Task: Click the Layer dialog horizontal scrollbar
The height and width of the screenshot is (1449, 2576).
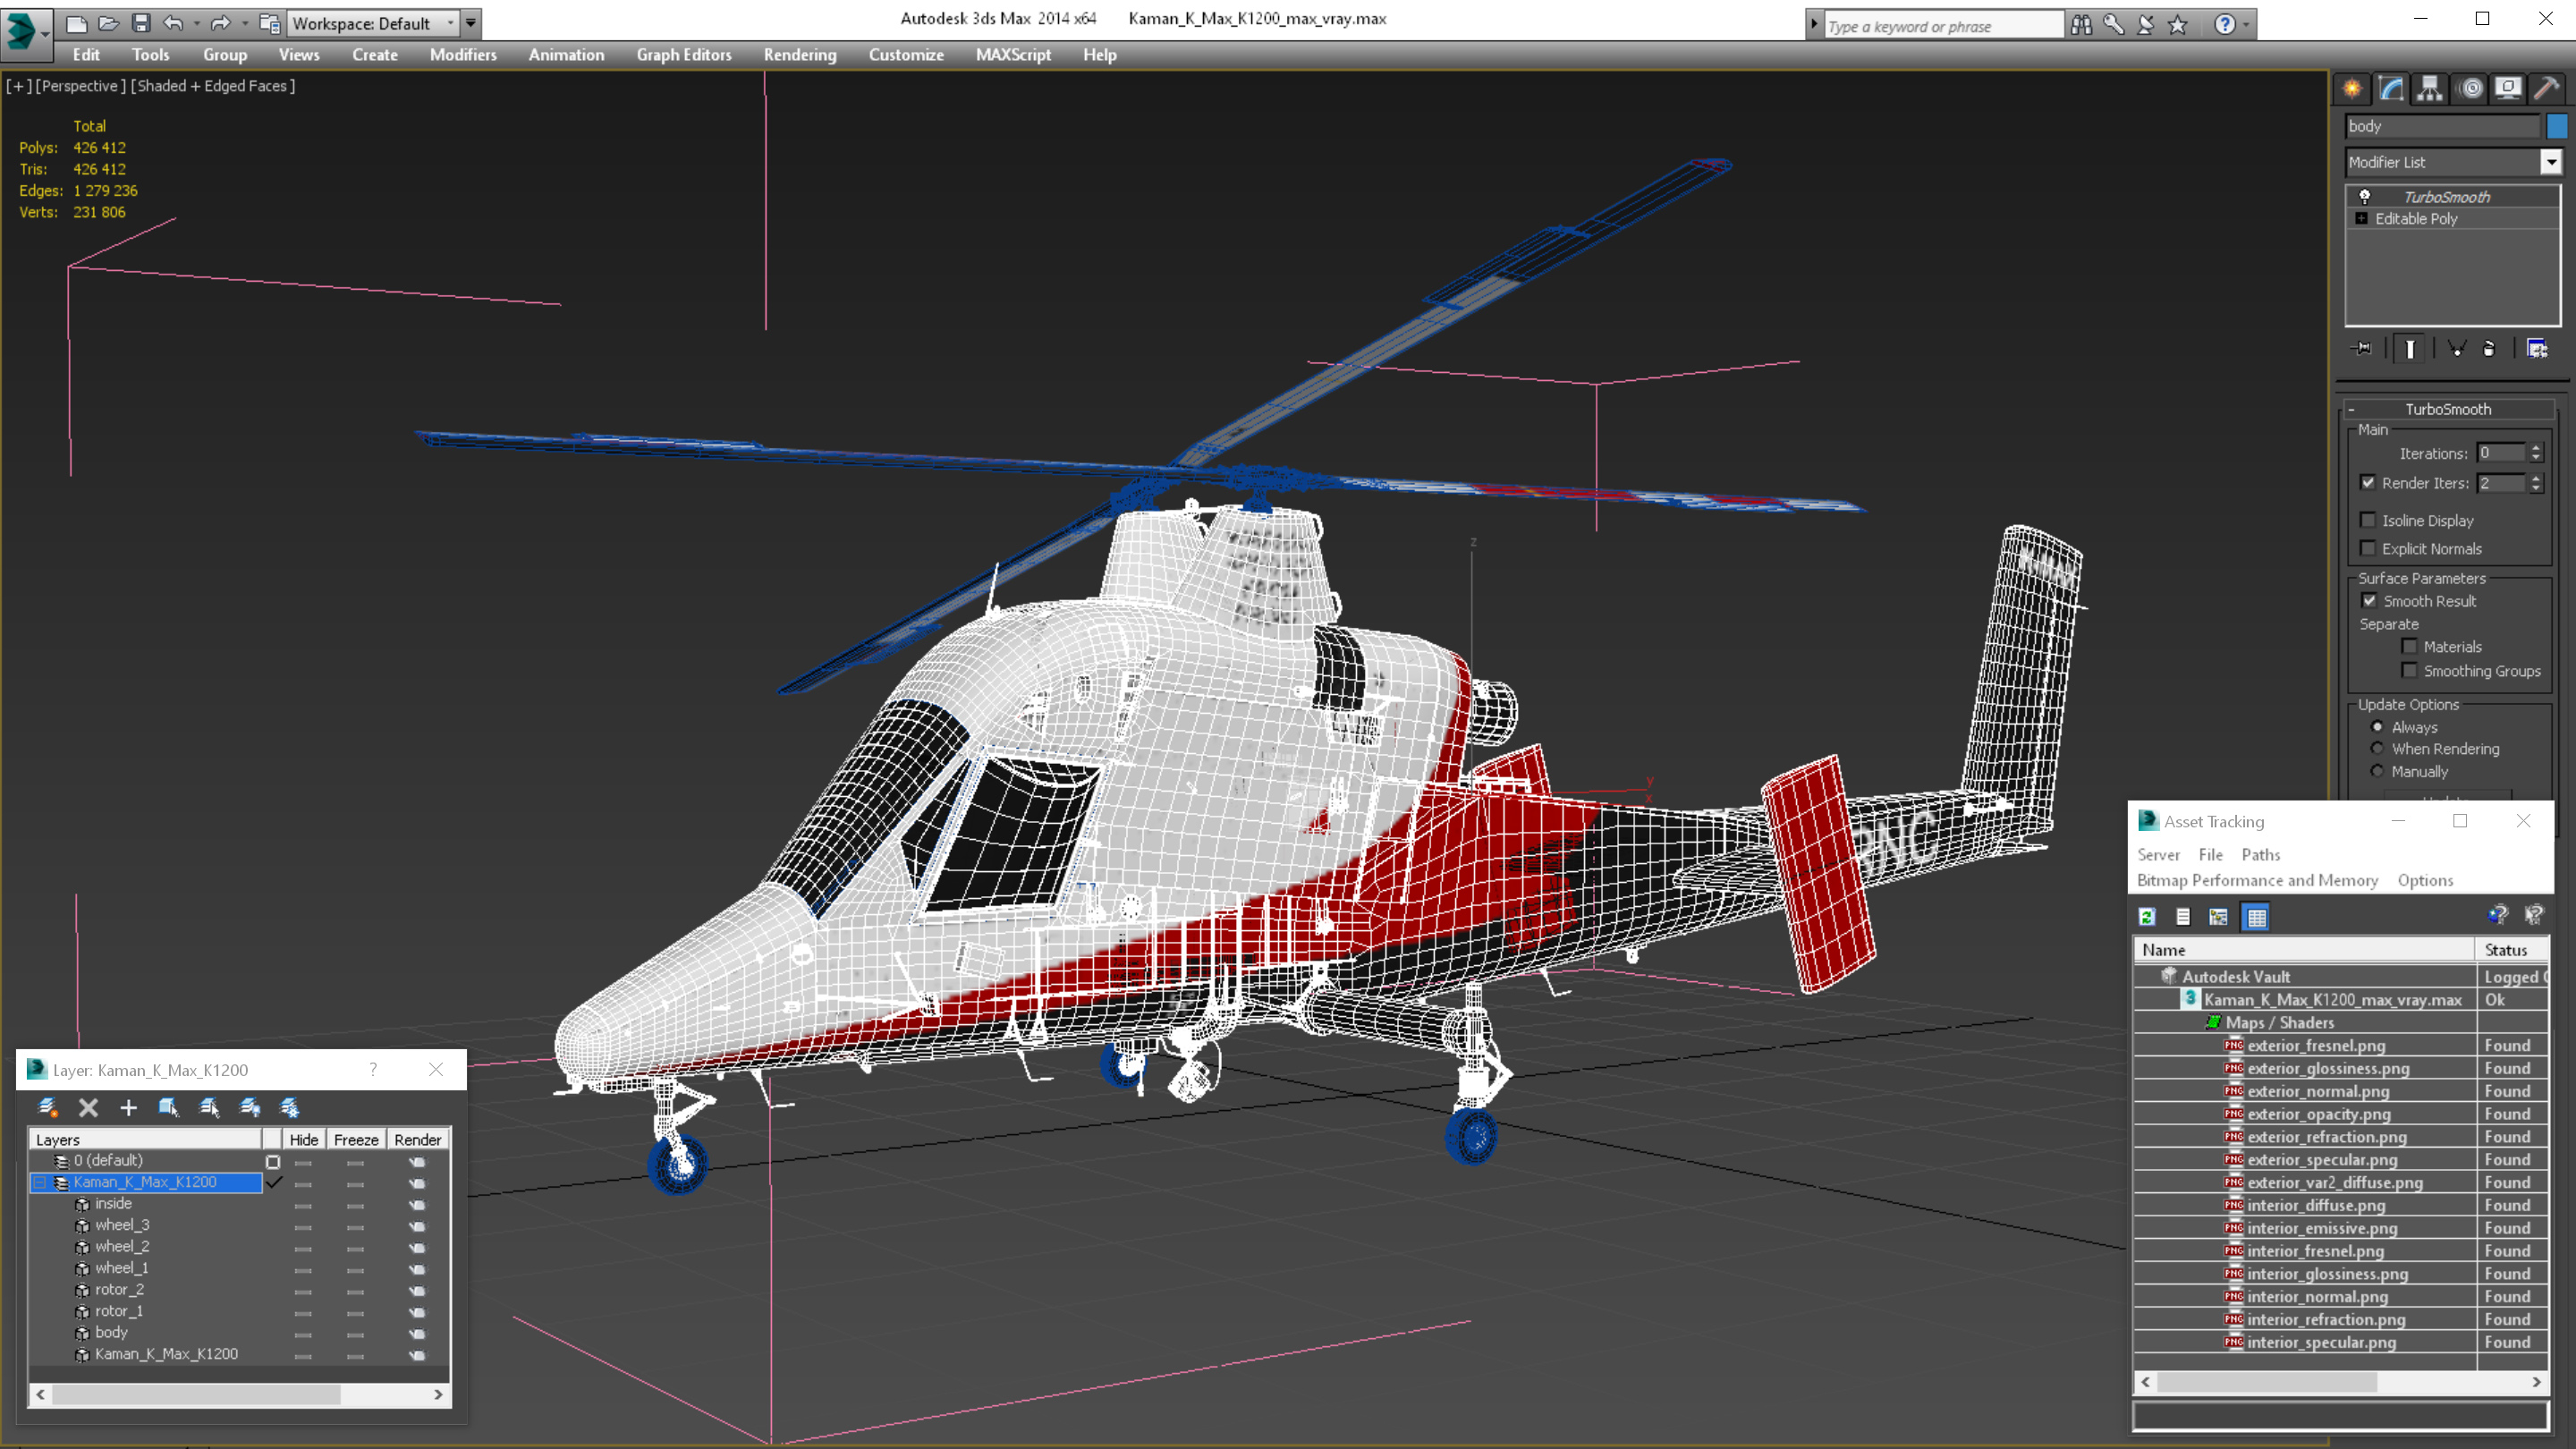Action: tap(240, 1394)
